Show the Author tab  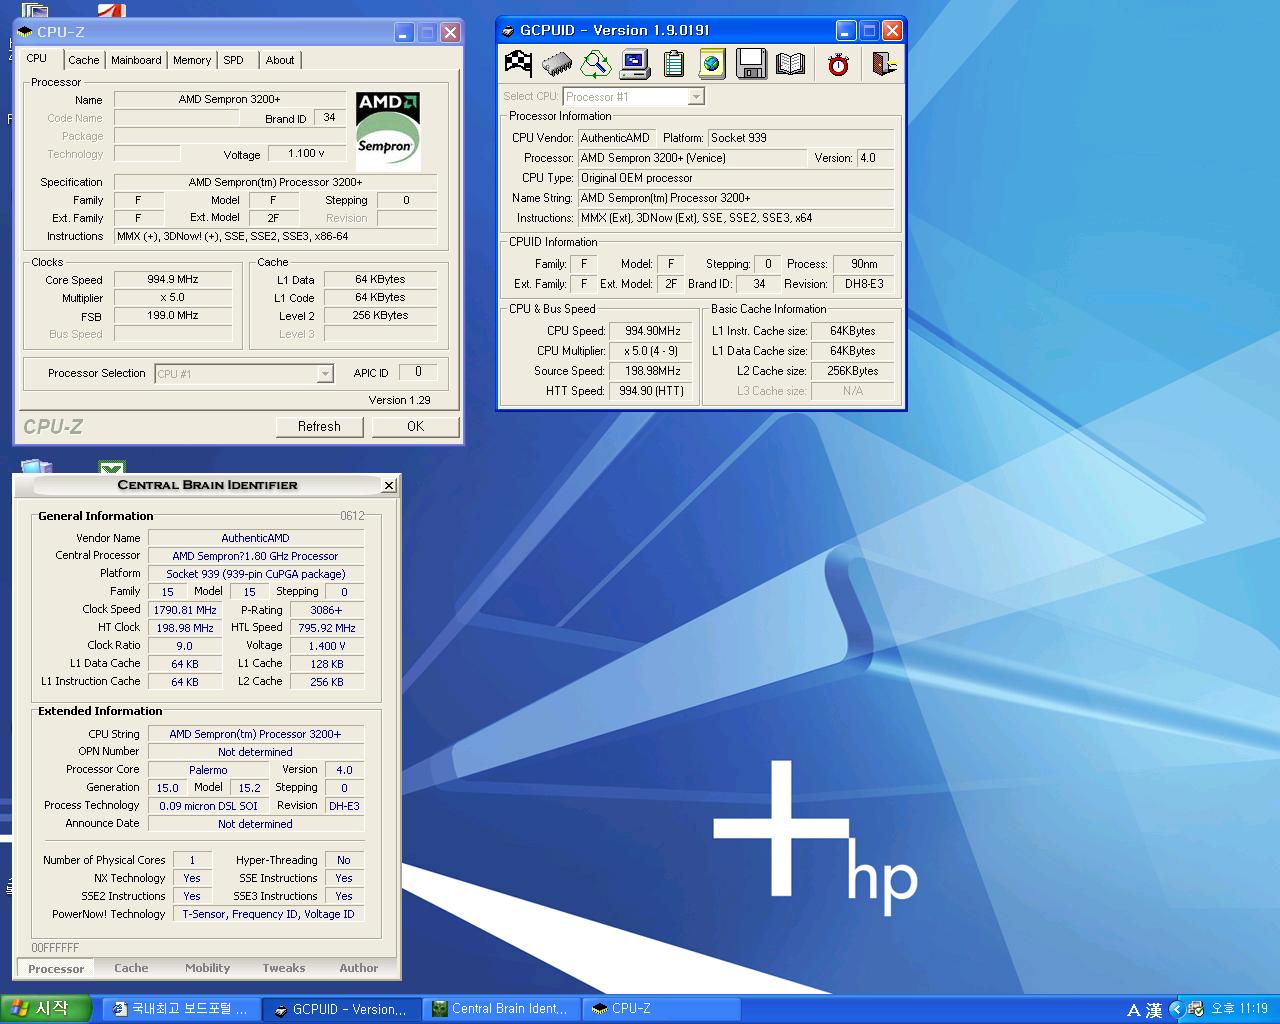pos(359,968)
